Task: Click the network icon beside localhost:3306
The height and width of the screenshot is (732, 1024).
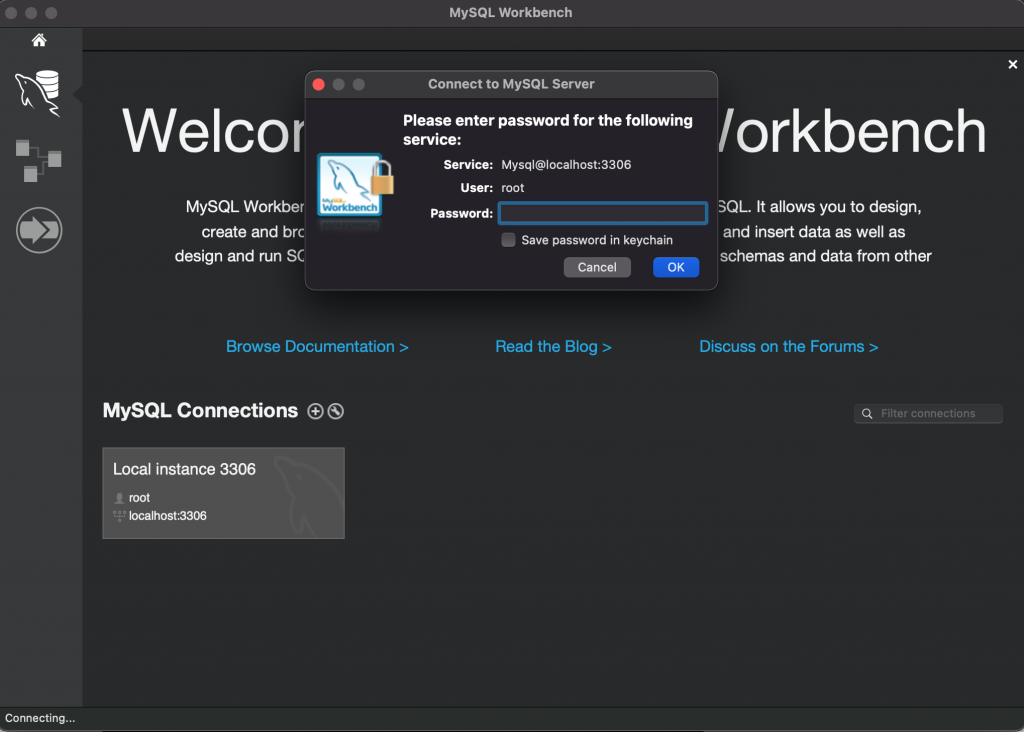Action: pyautogui.click(x=119, y=516)
